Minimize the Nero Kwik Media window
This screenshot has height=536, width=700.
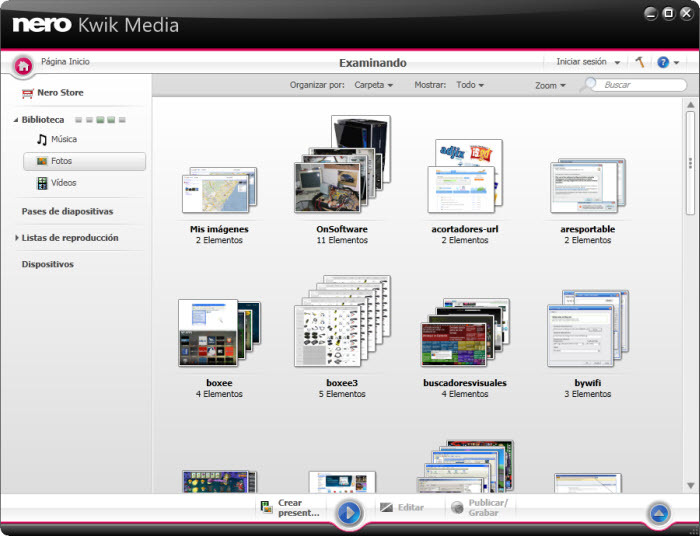click(651, 14)
